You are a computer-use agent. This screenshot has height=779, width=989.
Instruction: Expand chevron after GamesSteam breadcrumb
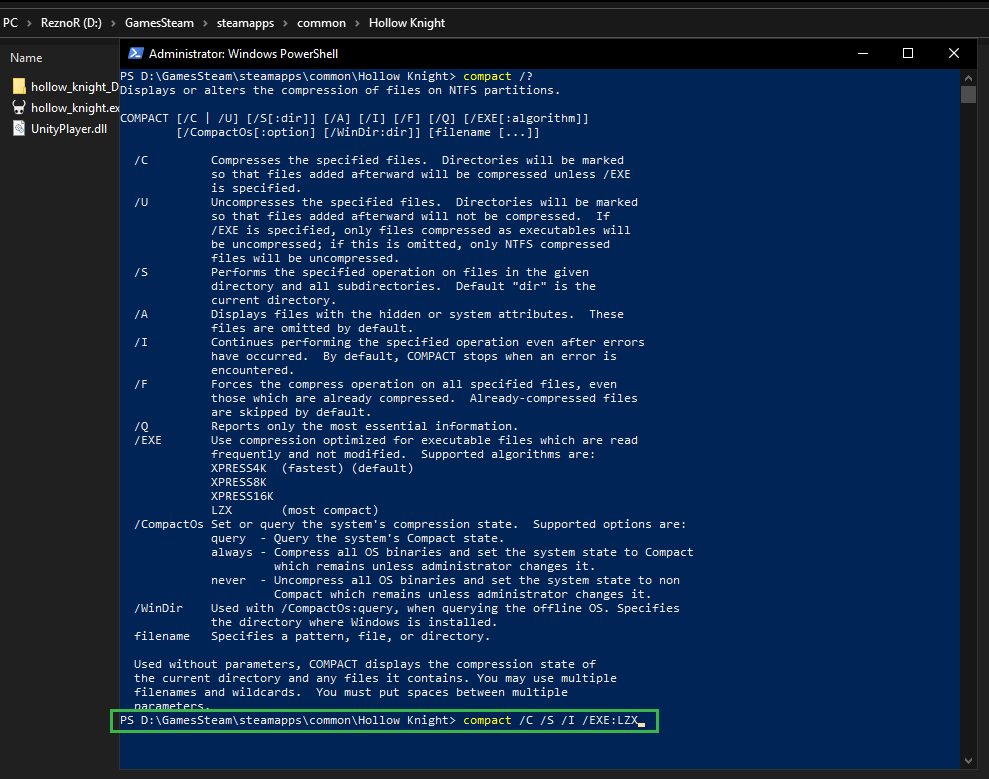pyautogui.click(x=205, y=23)
